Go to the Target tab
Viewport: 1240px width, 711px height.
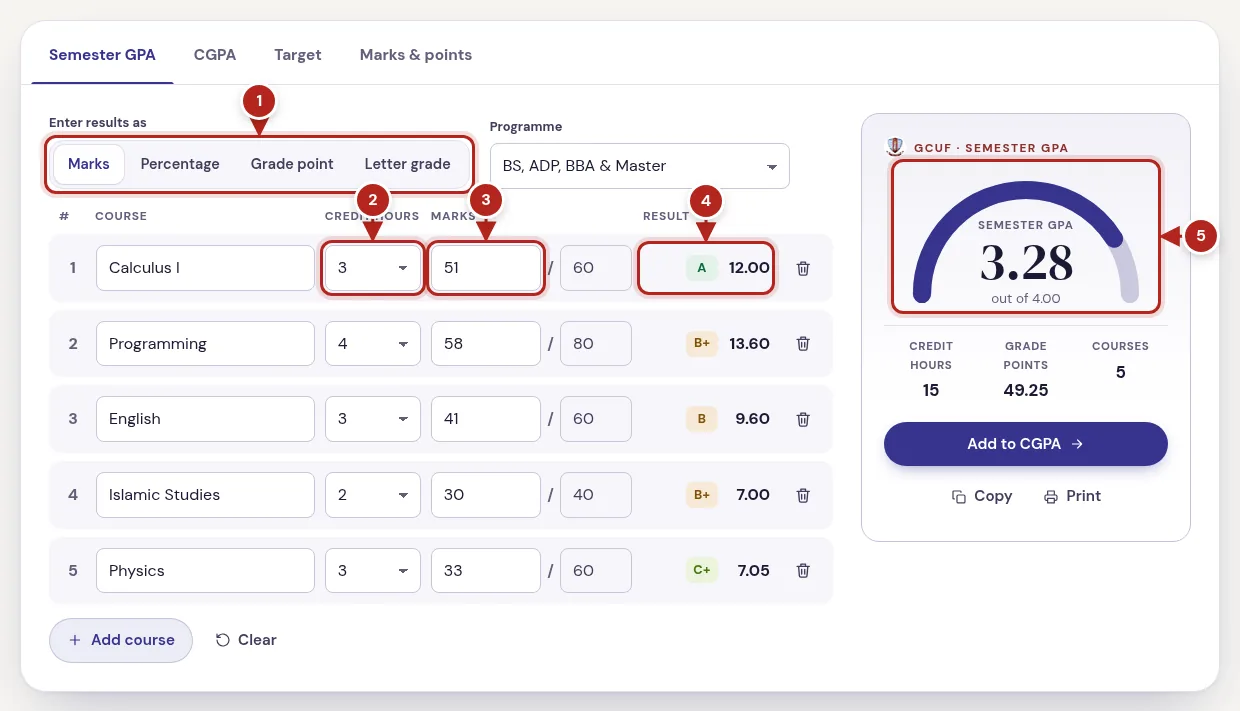298,55
